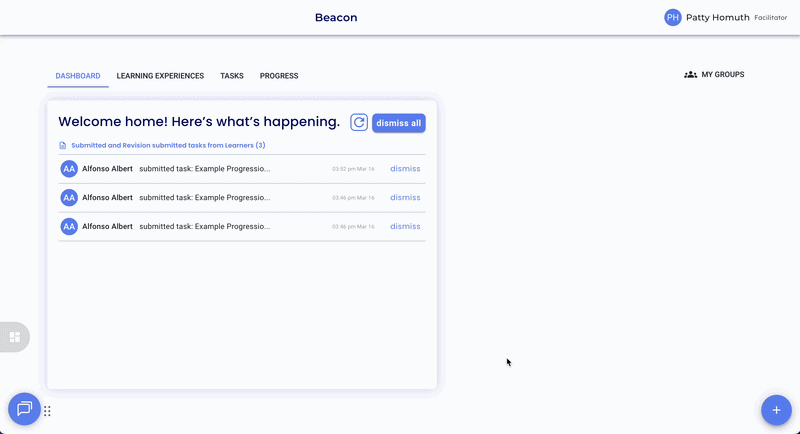The image size is (800, 434).
Task: Open the Tasks tab
Action: 232,76
